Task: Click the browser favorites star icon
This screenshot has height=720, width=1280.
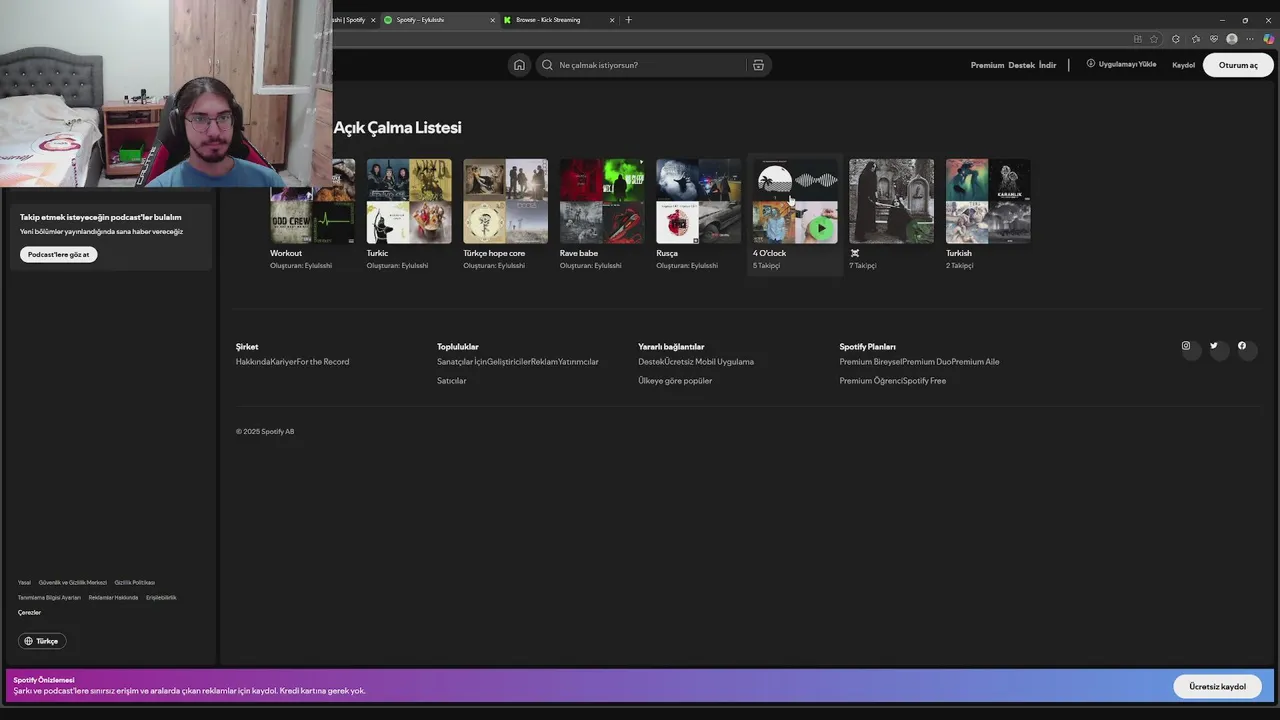Action: 1154,39
